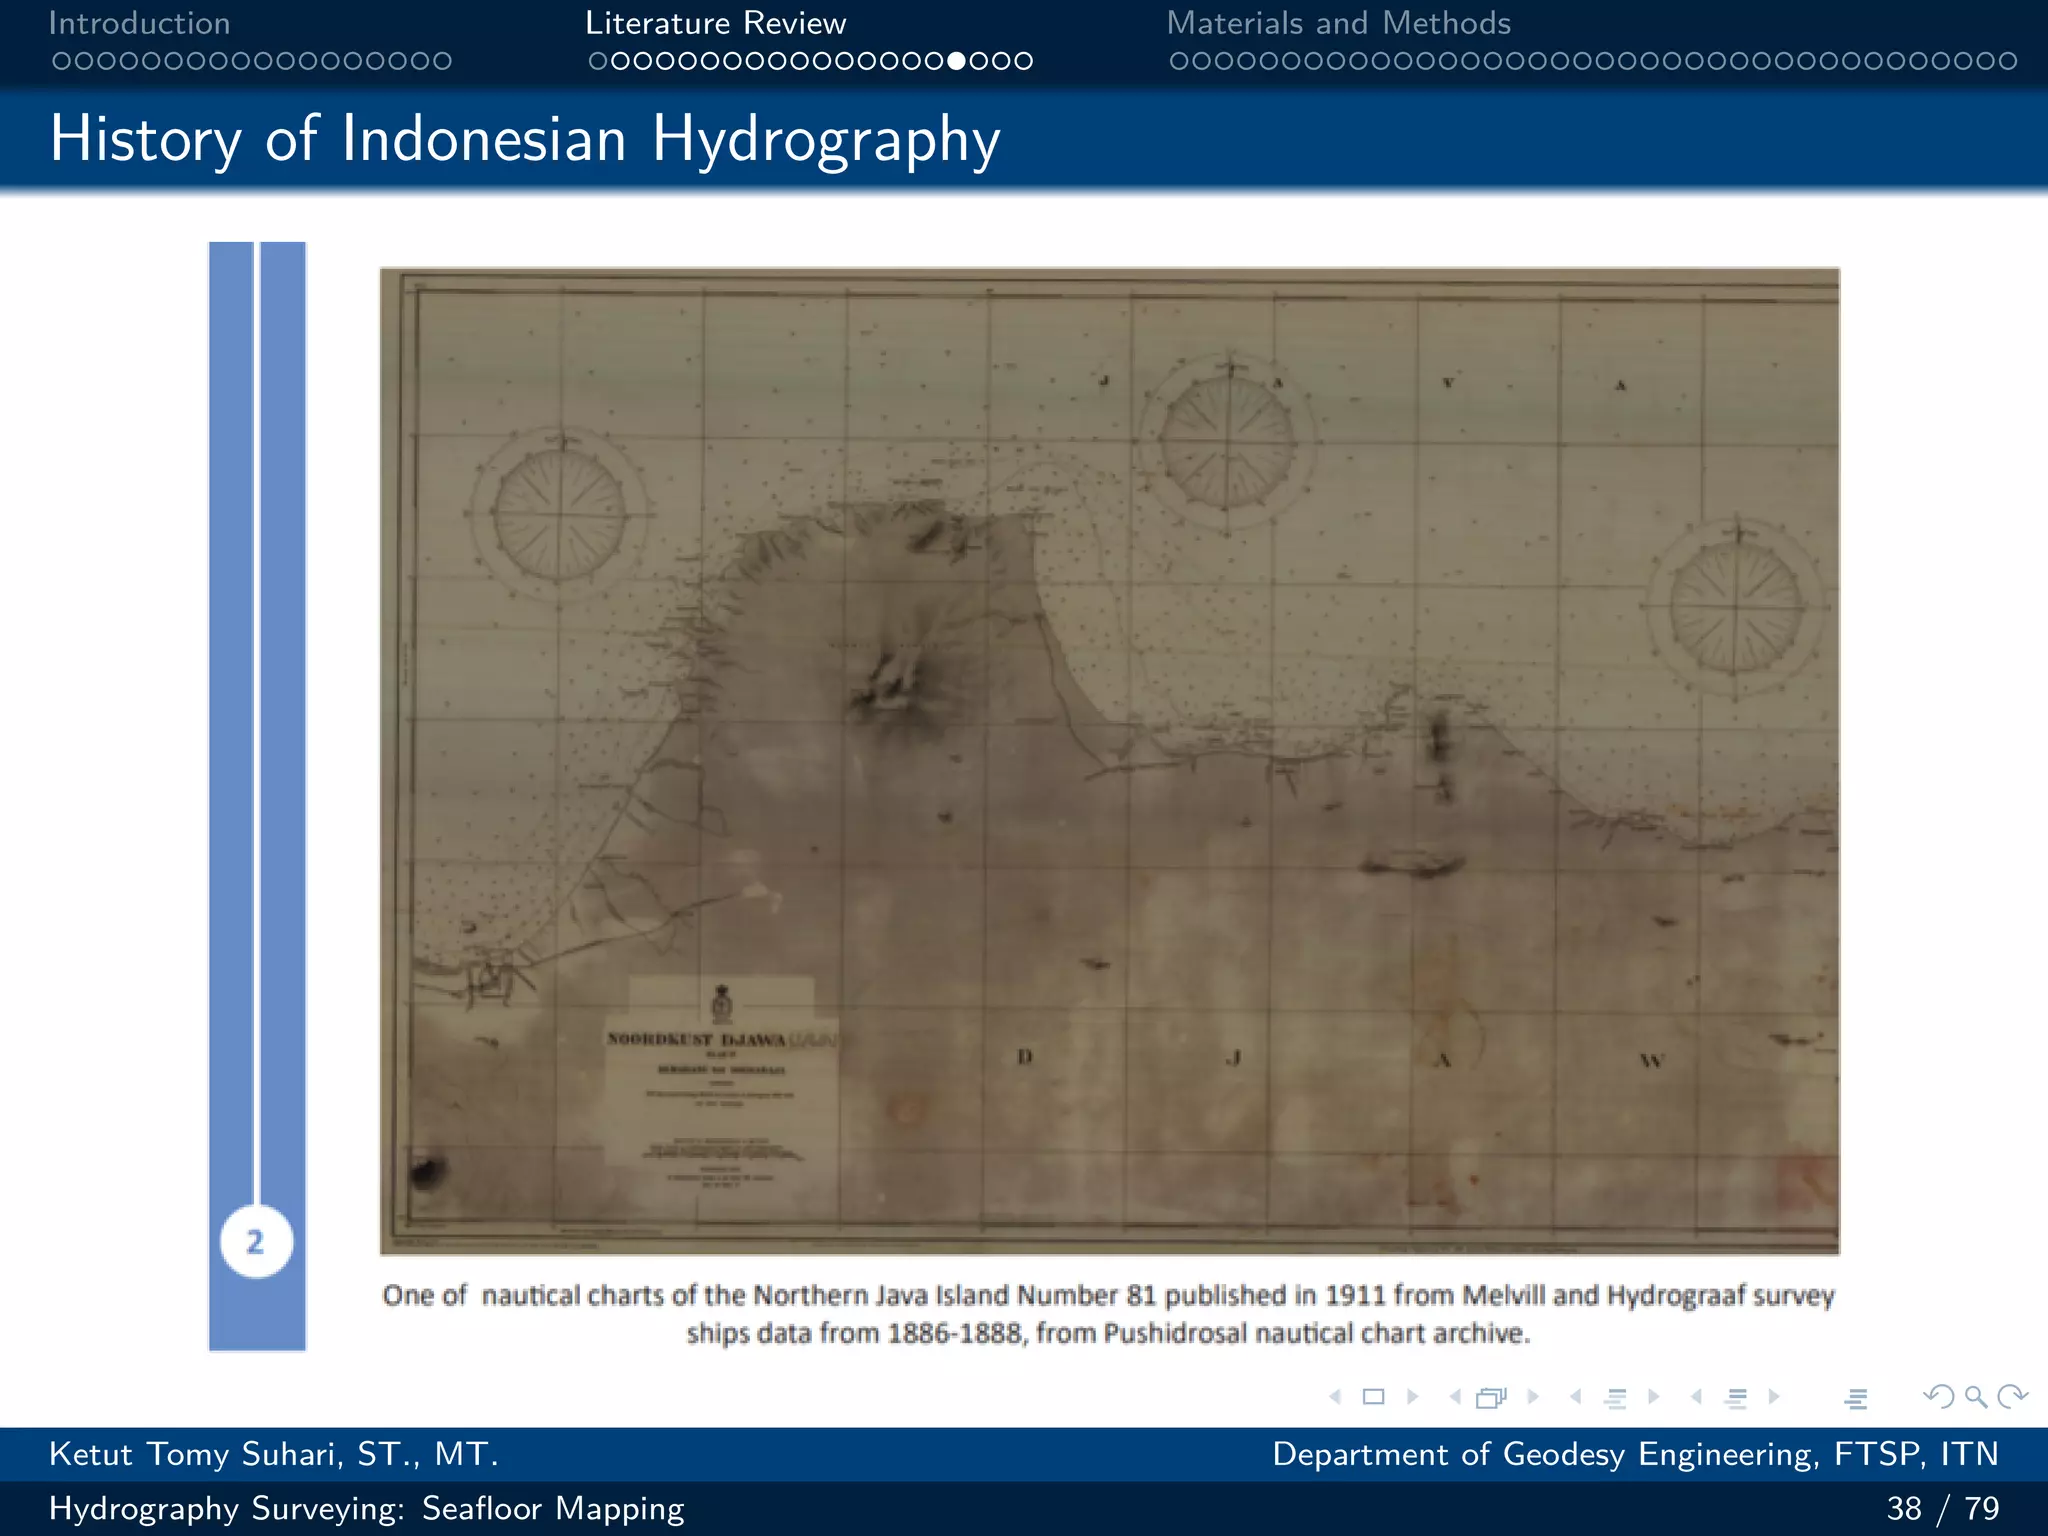Viewport: 2048px width, 1536px height.
Task: Open the Introduction section
Action: point(139,23)
